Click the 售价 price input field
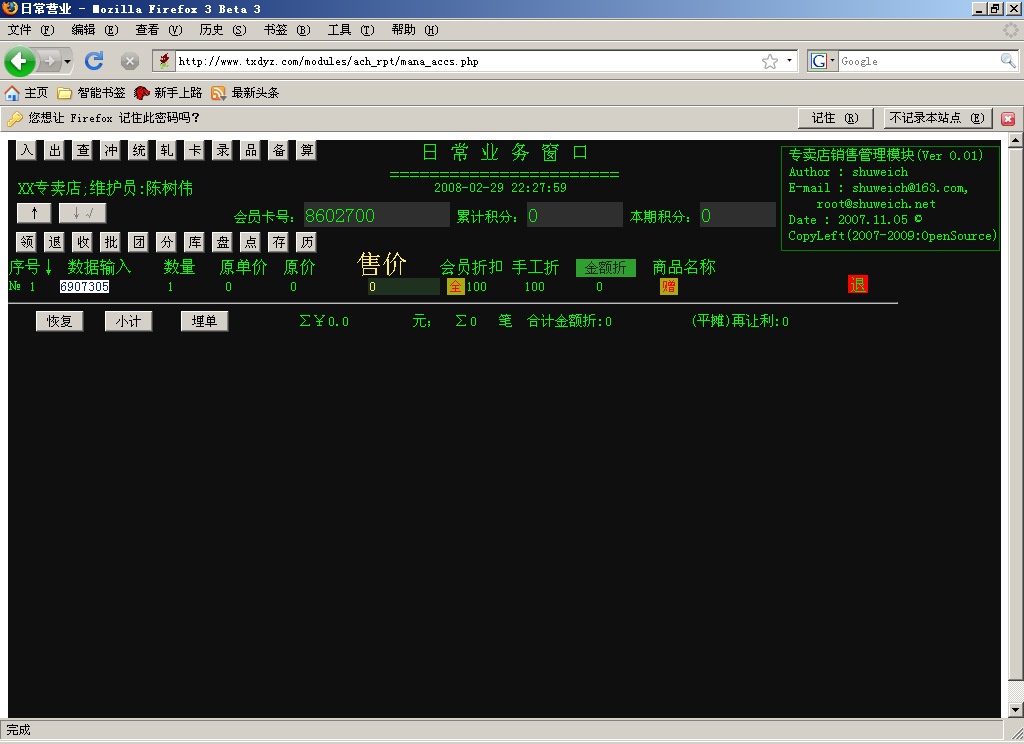 tap(404, 287)
